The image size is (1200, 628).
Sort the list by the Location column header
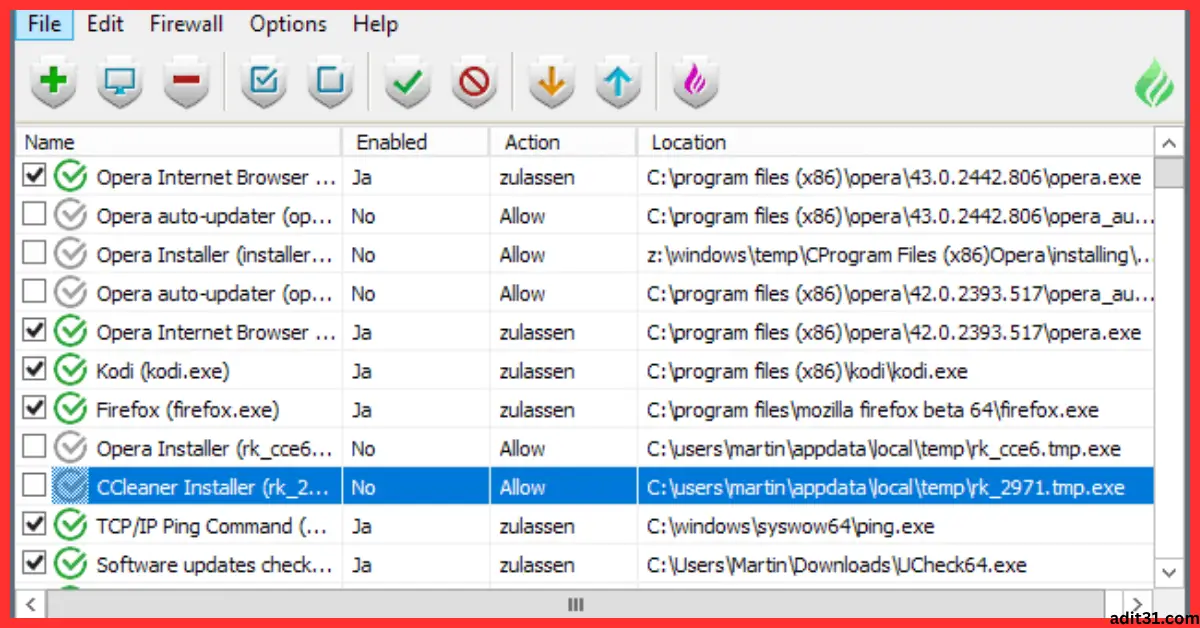click(896, 142)
